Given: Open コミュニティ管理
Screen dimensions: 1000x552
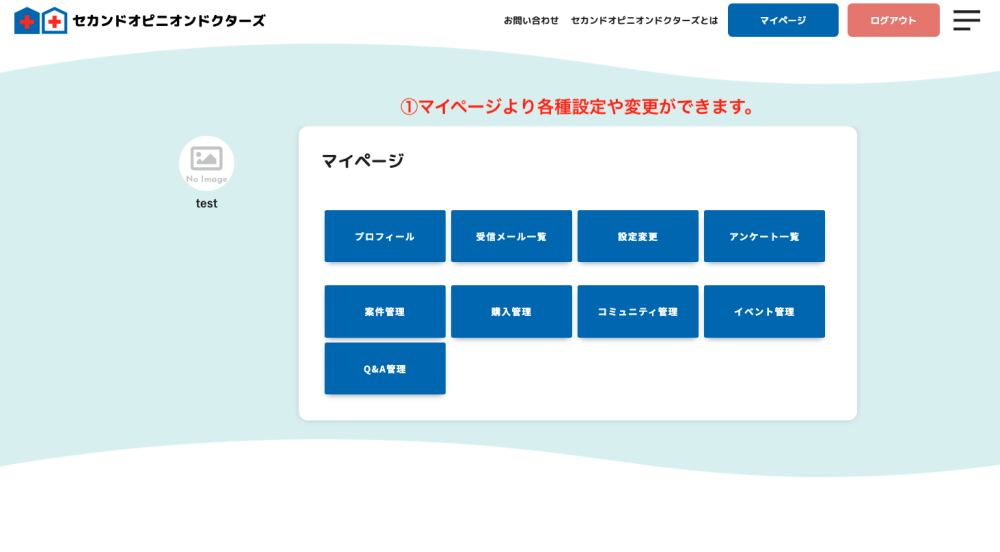Looking at the screenshot, I should (x=638, y=311).
